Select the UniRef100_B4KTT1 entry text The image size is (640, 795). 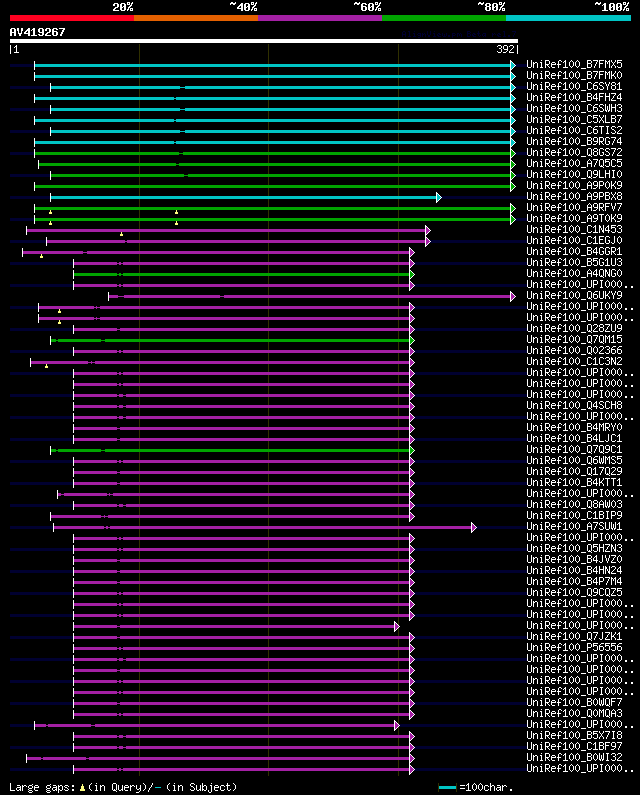point(574,483)
